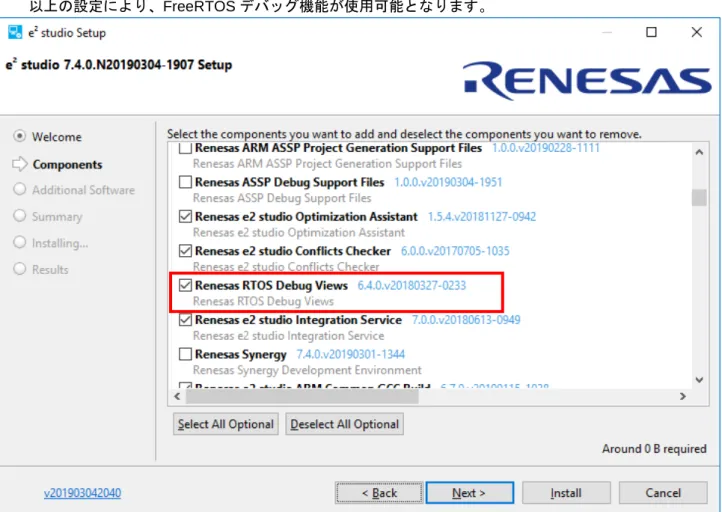This screenshot has height=512, width=722.
Task: Click version 7.4.0.v20190301-1344 text
Action: click(350, 354)
